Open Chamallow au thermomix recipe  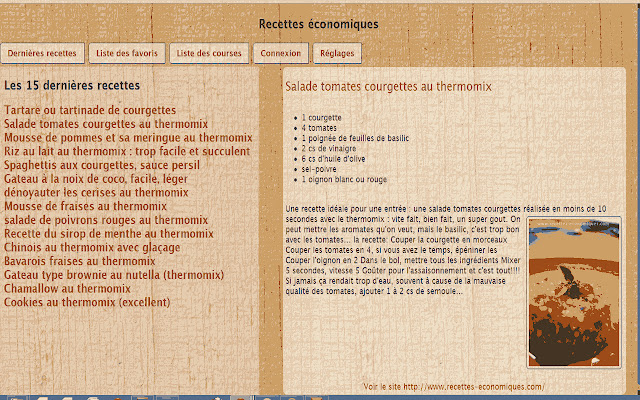67,289
